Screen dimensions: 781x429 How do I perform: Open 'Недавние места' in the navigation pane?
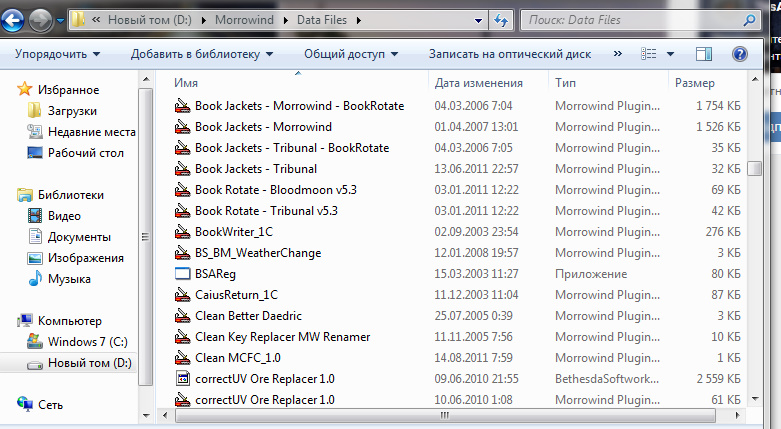(92, 132)
